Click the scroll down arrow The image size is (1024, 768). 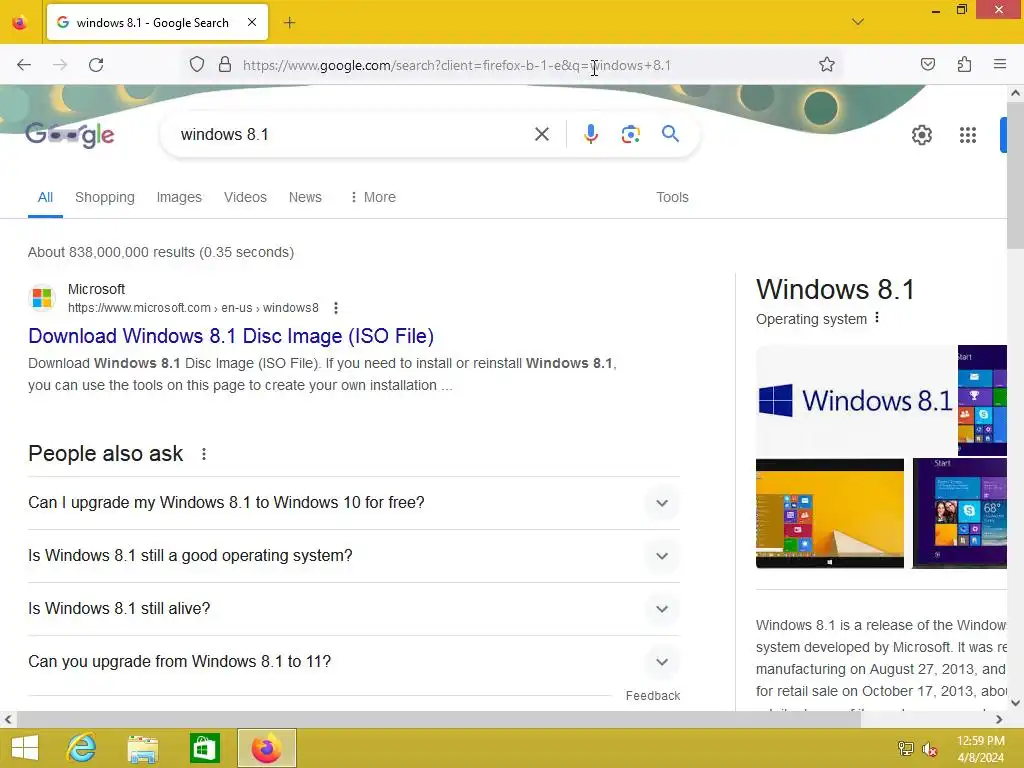1016,703
